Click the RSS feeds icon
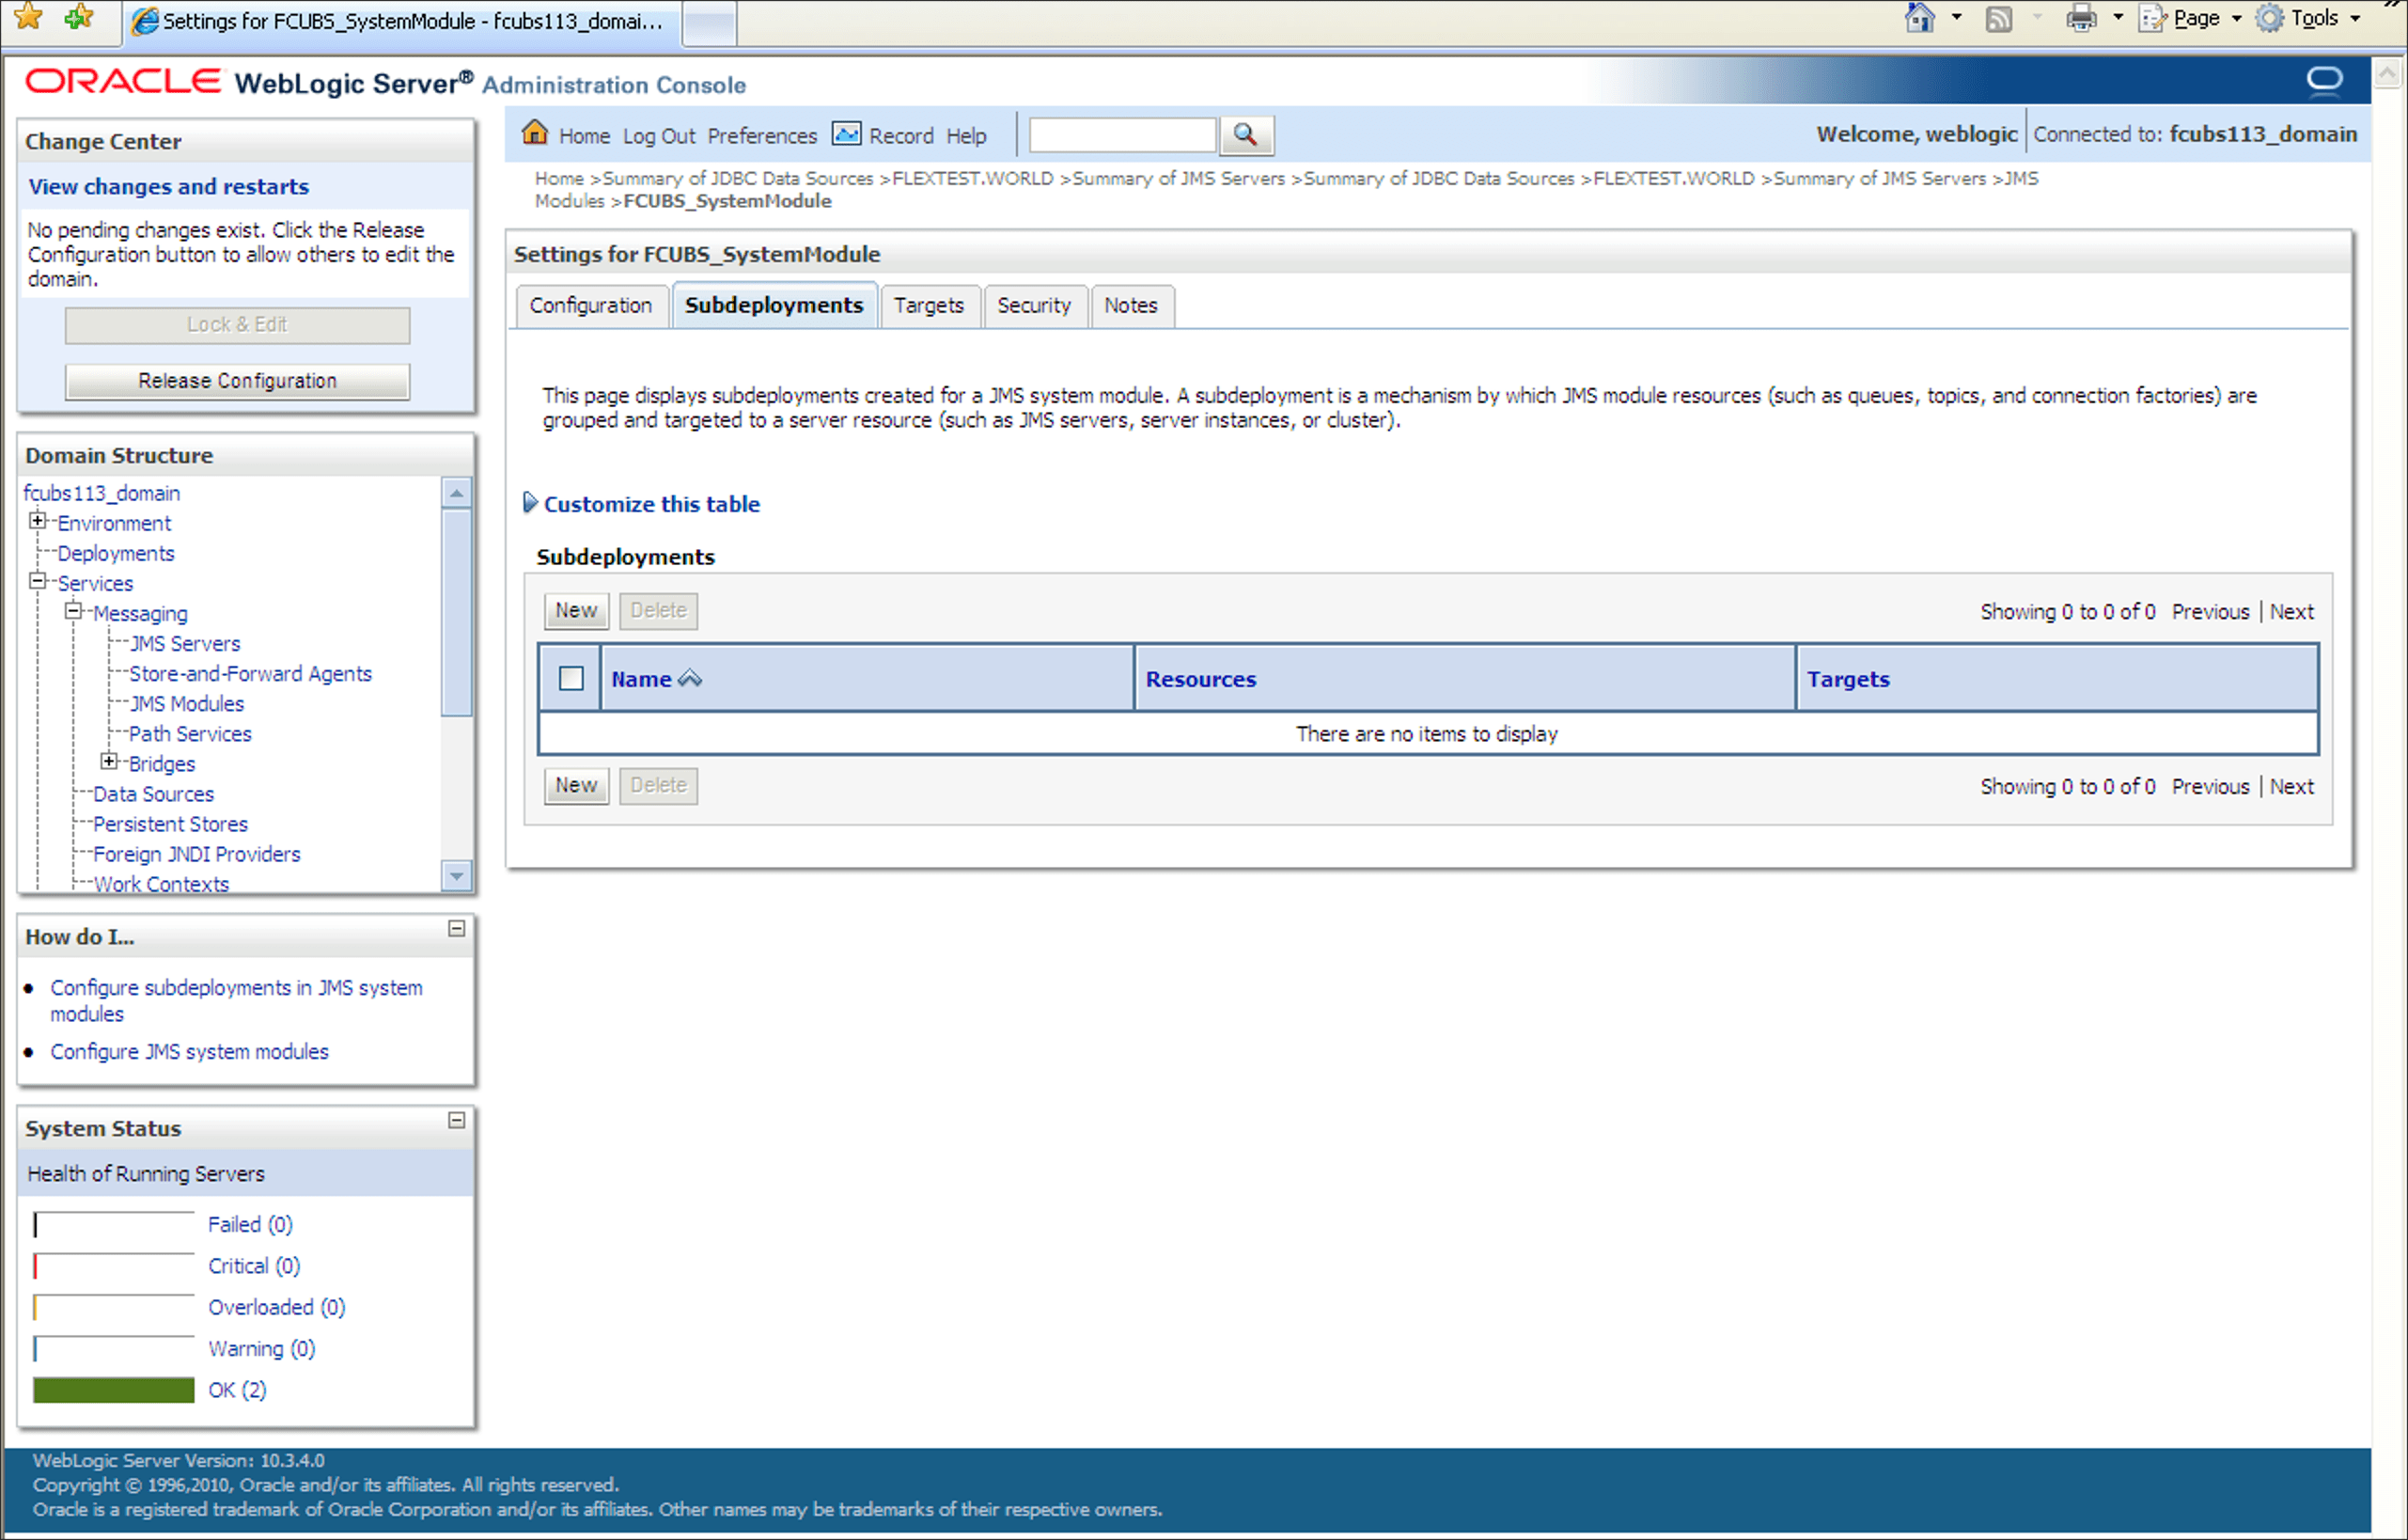 coord(1998,19)
